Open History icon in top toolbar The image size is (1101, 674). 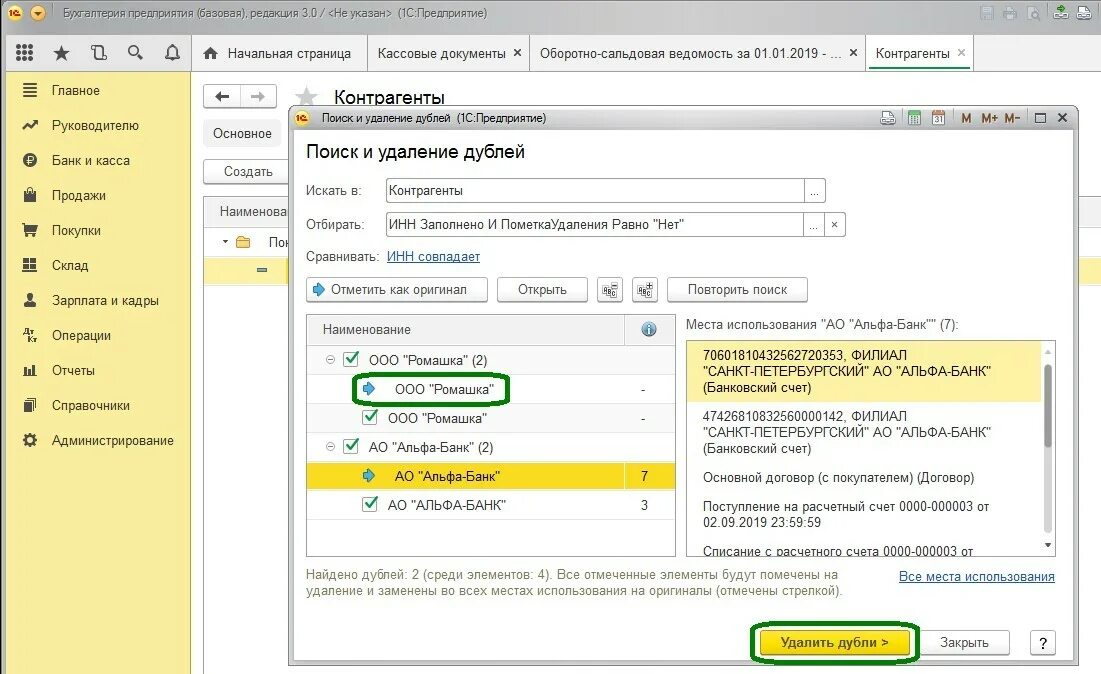(x=98, y=53)
